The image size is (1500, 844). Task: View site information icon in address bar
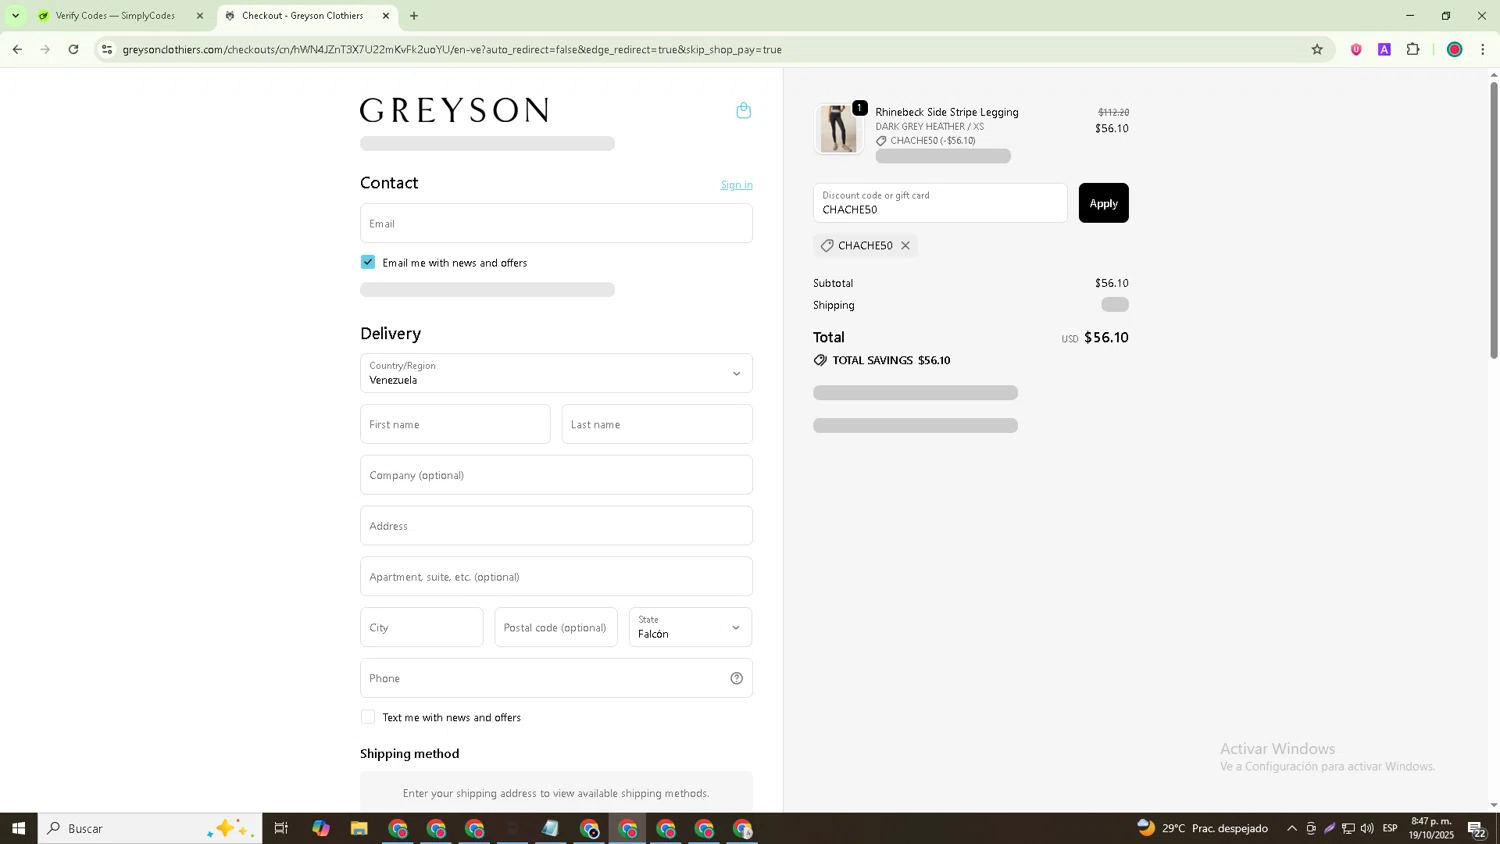[x=107, y=49]
